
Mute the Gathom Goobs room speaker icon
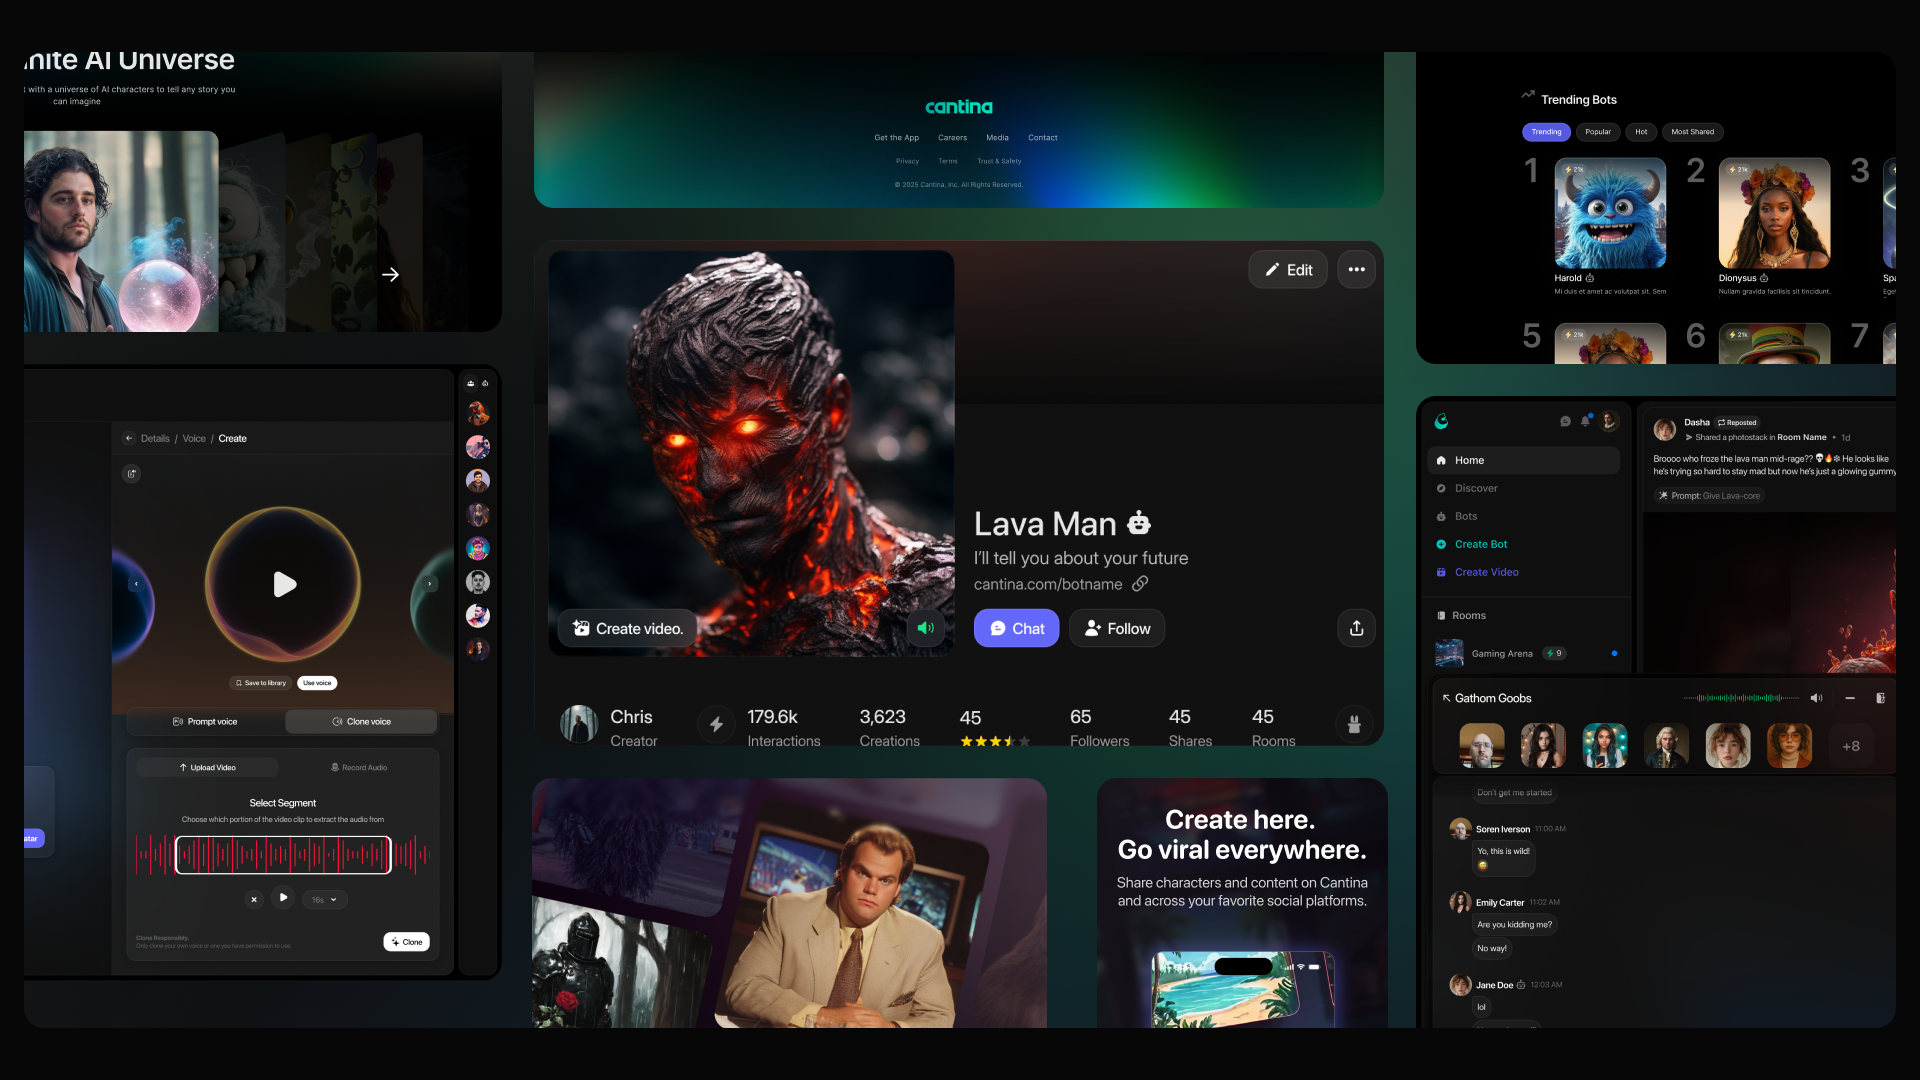(x=1817, y=698)
